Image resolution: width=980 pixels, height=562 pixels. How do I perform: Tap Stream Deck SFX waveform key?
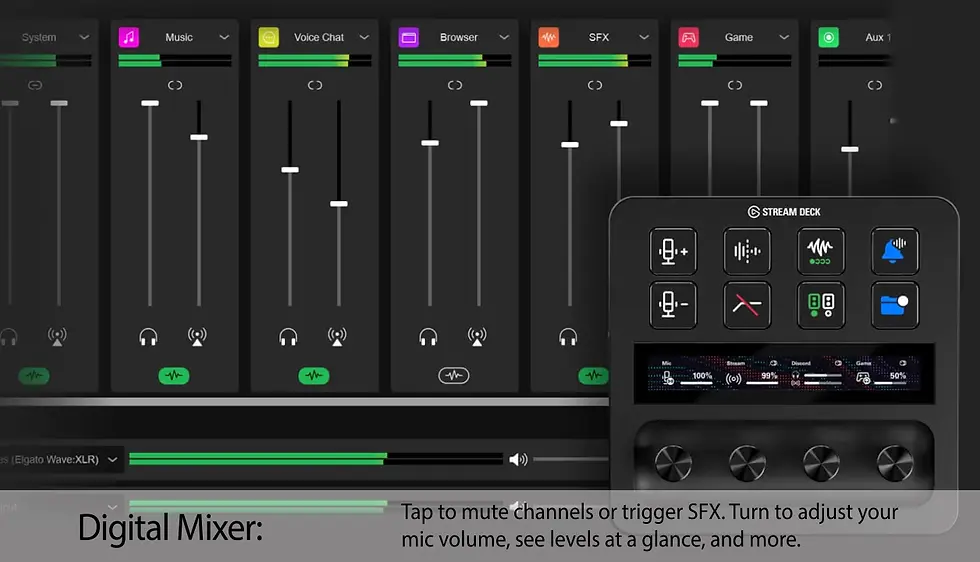coord(821,251)
